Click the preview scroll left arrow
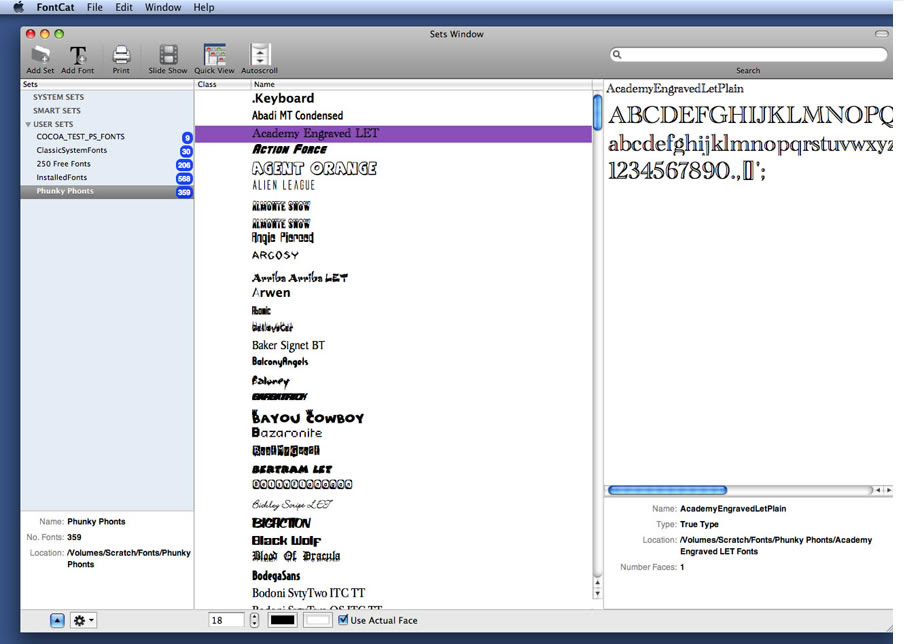Viewport: 911px width, 644px height. tap(878, 490)
